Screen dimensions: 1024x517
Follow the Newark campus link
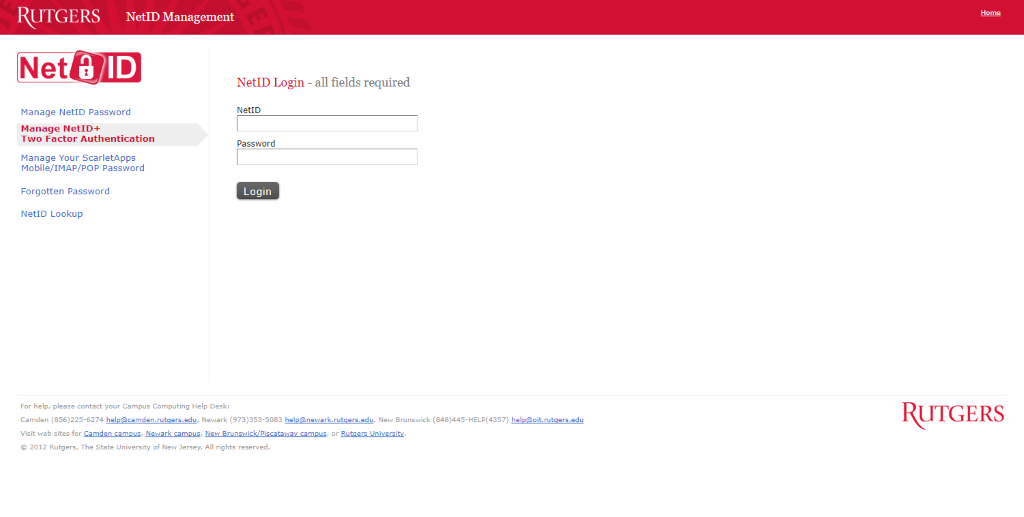click(171, 434)
